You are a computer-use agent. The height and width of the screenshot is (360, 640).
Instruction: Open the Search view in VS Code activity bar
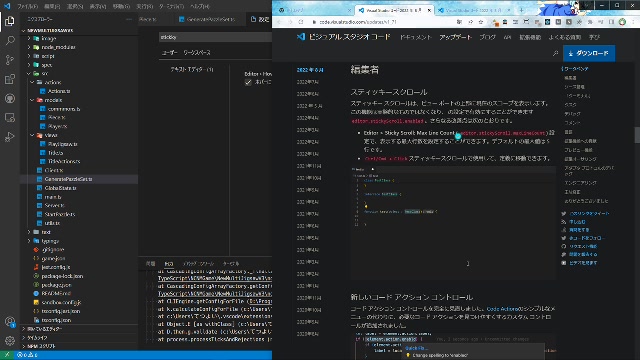click(x=10, y=40)
